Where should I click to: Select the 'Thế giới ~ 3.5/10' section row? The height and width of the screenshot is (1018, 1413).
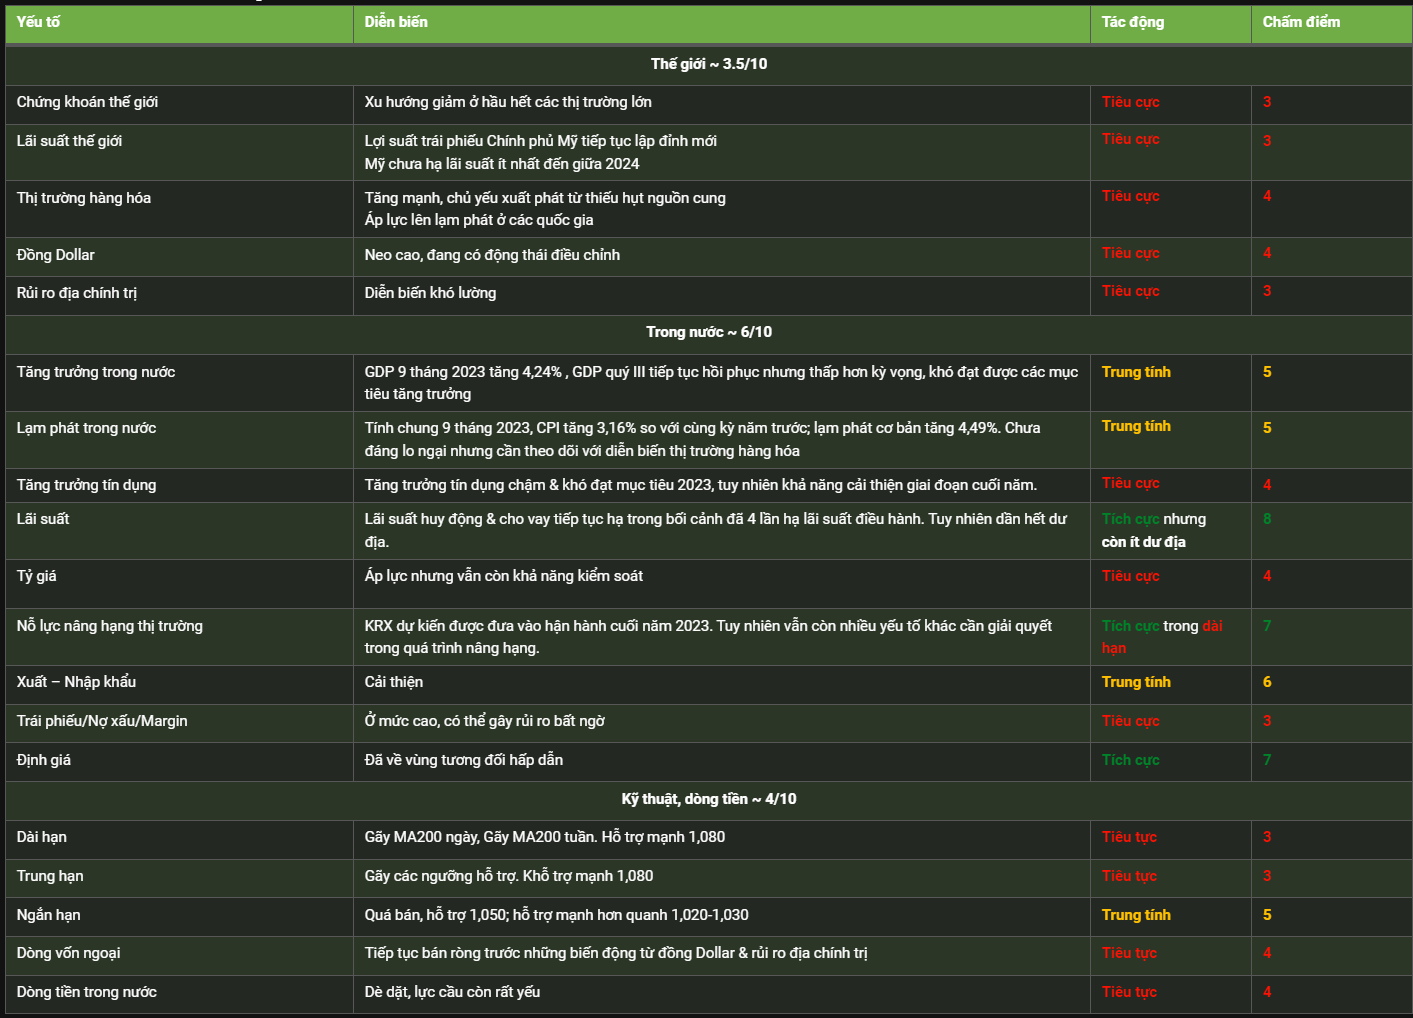click(709, 64)
